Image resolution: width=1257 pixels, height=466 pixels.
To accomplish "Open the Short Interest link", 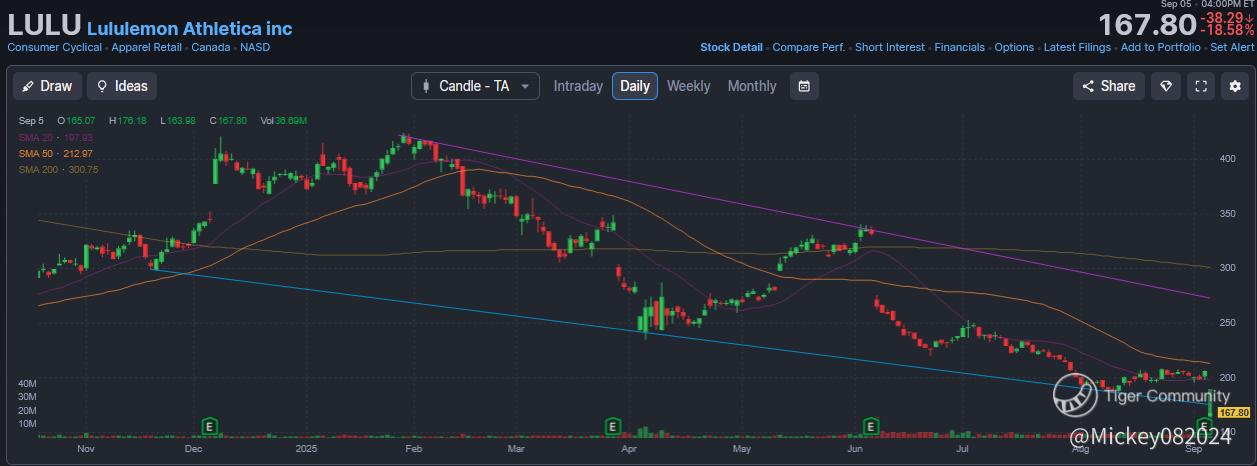I will point(890,47).
